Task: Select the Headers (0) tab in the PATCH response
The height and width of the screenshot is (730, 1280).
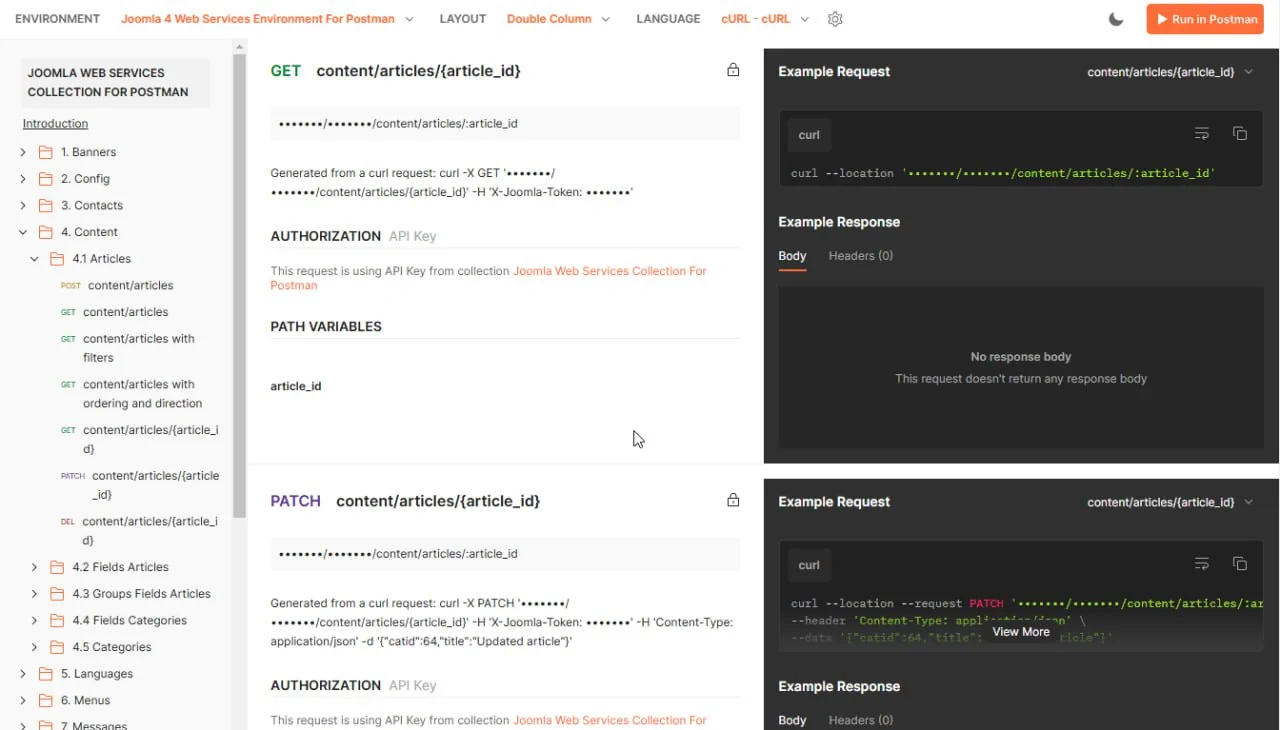Action: tap(861, 720)
